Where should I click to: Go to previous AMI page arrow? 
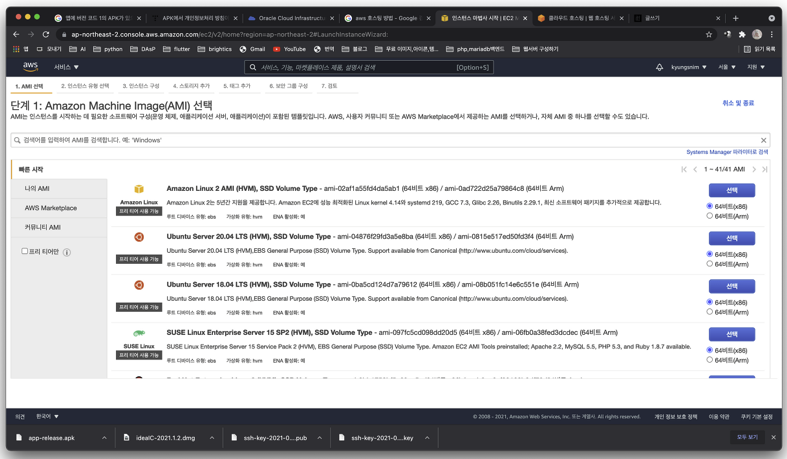click(x=695, y=169)
